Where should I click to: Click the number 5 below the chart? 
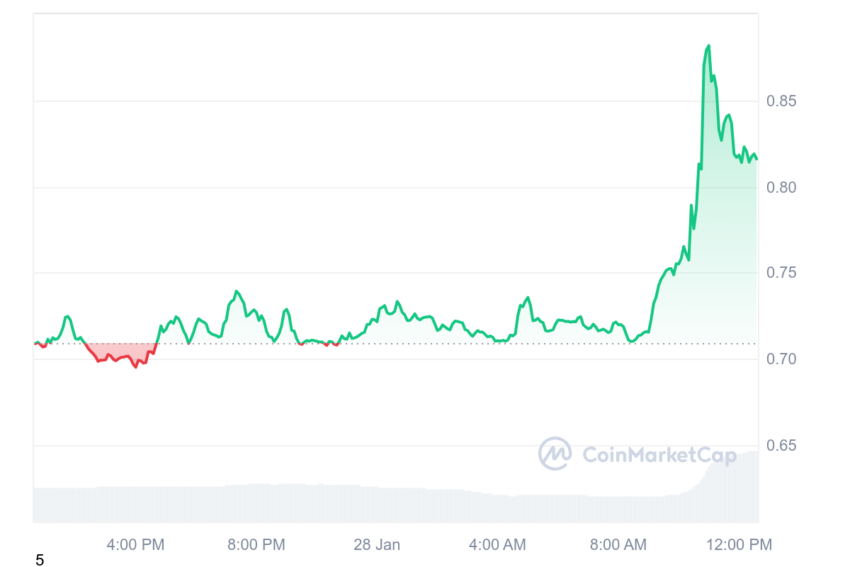tap(40, 560)
